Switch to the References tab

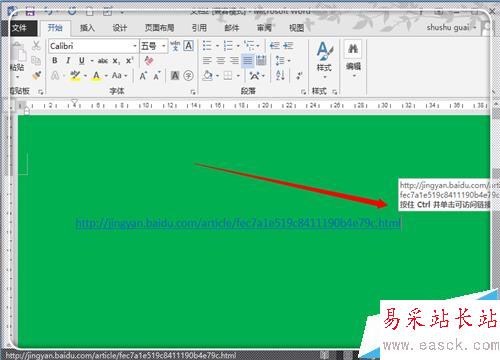pos(199,28)
